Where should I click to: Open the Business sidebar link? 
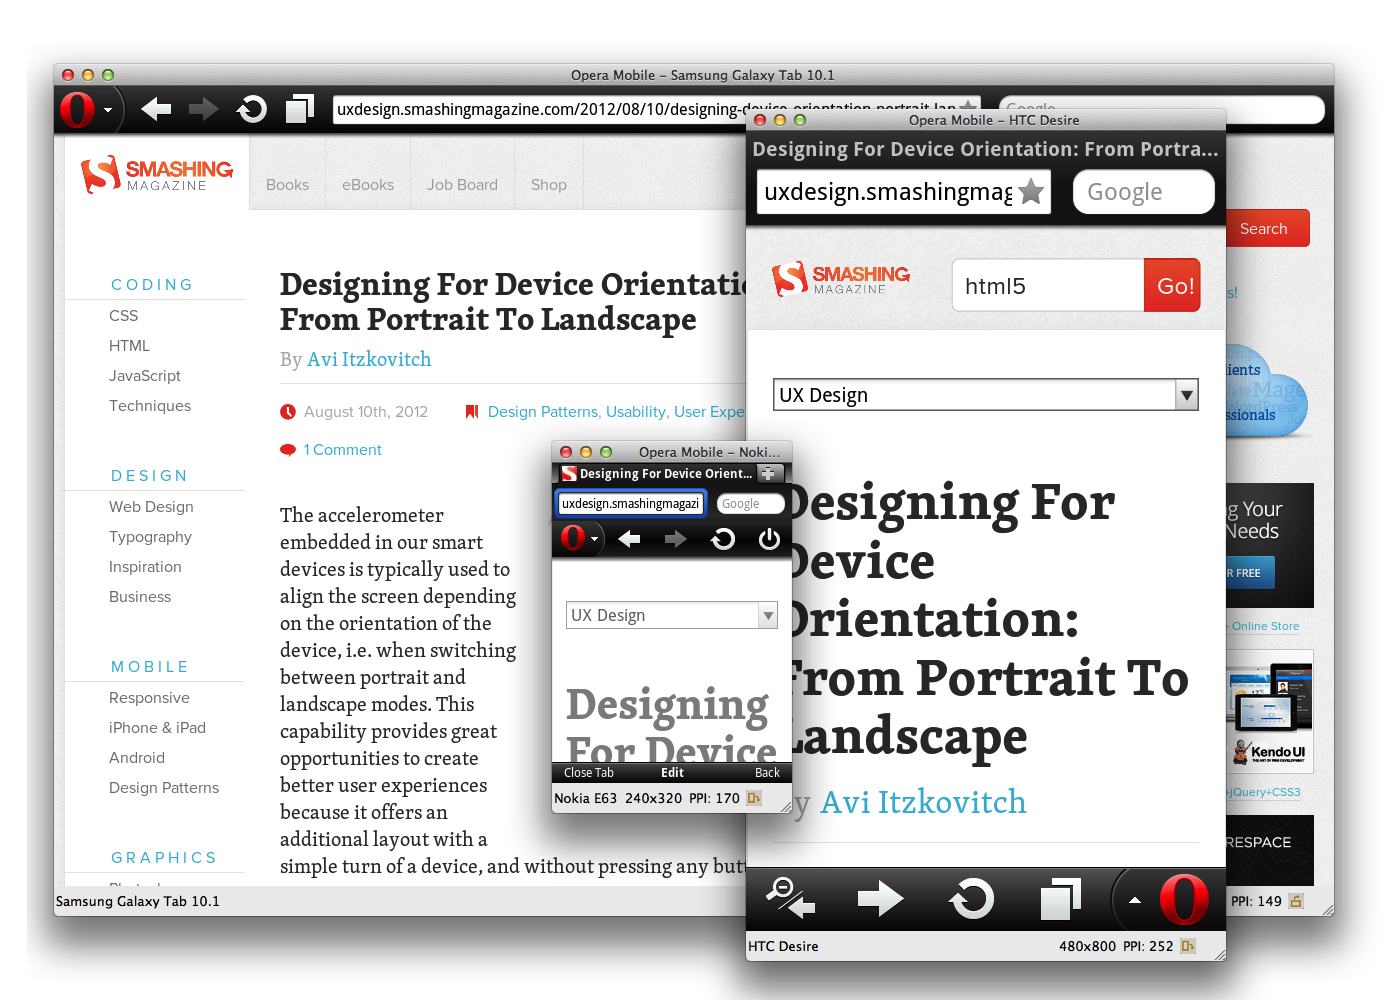[140, 597]
